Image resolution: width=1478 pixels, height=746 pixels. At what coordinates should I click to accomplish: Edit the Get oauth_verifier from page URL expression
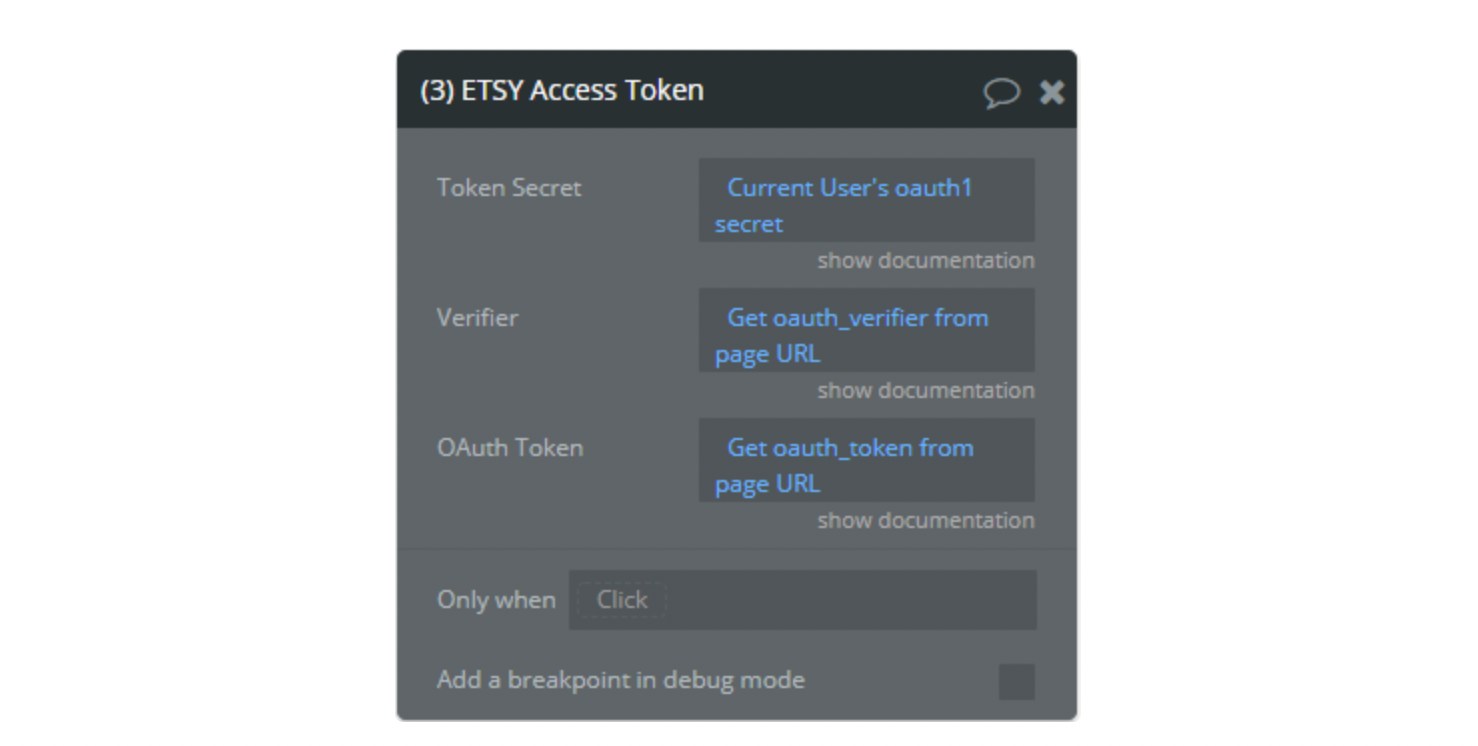pyautogui.click(x=866, y=330)
